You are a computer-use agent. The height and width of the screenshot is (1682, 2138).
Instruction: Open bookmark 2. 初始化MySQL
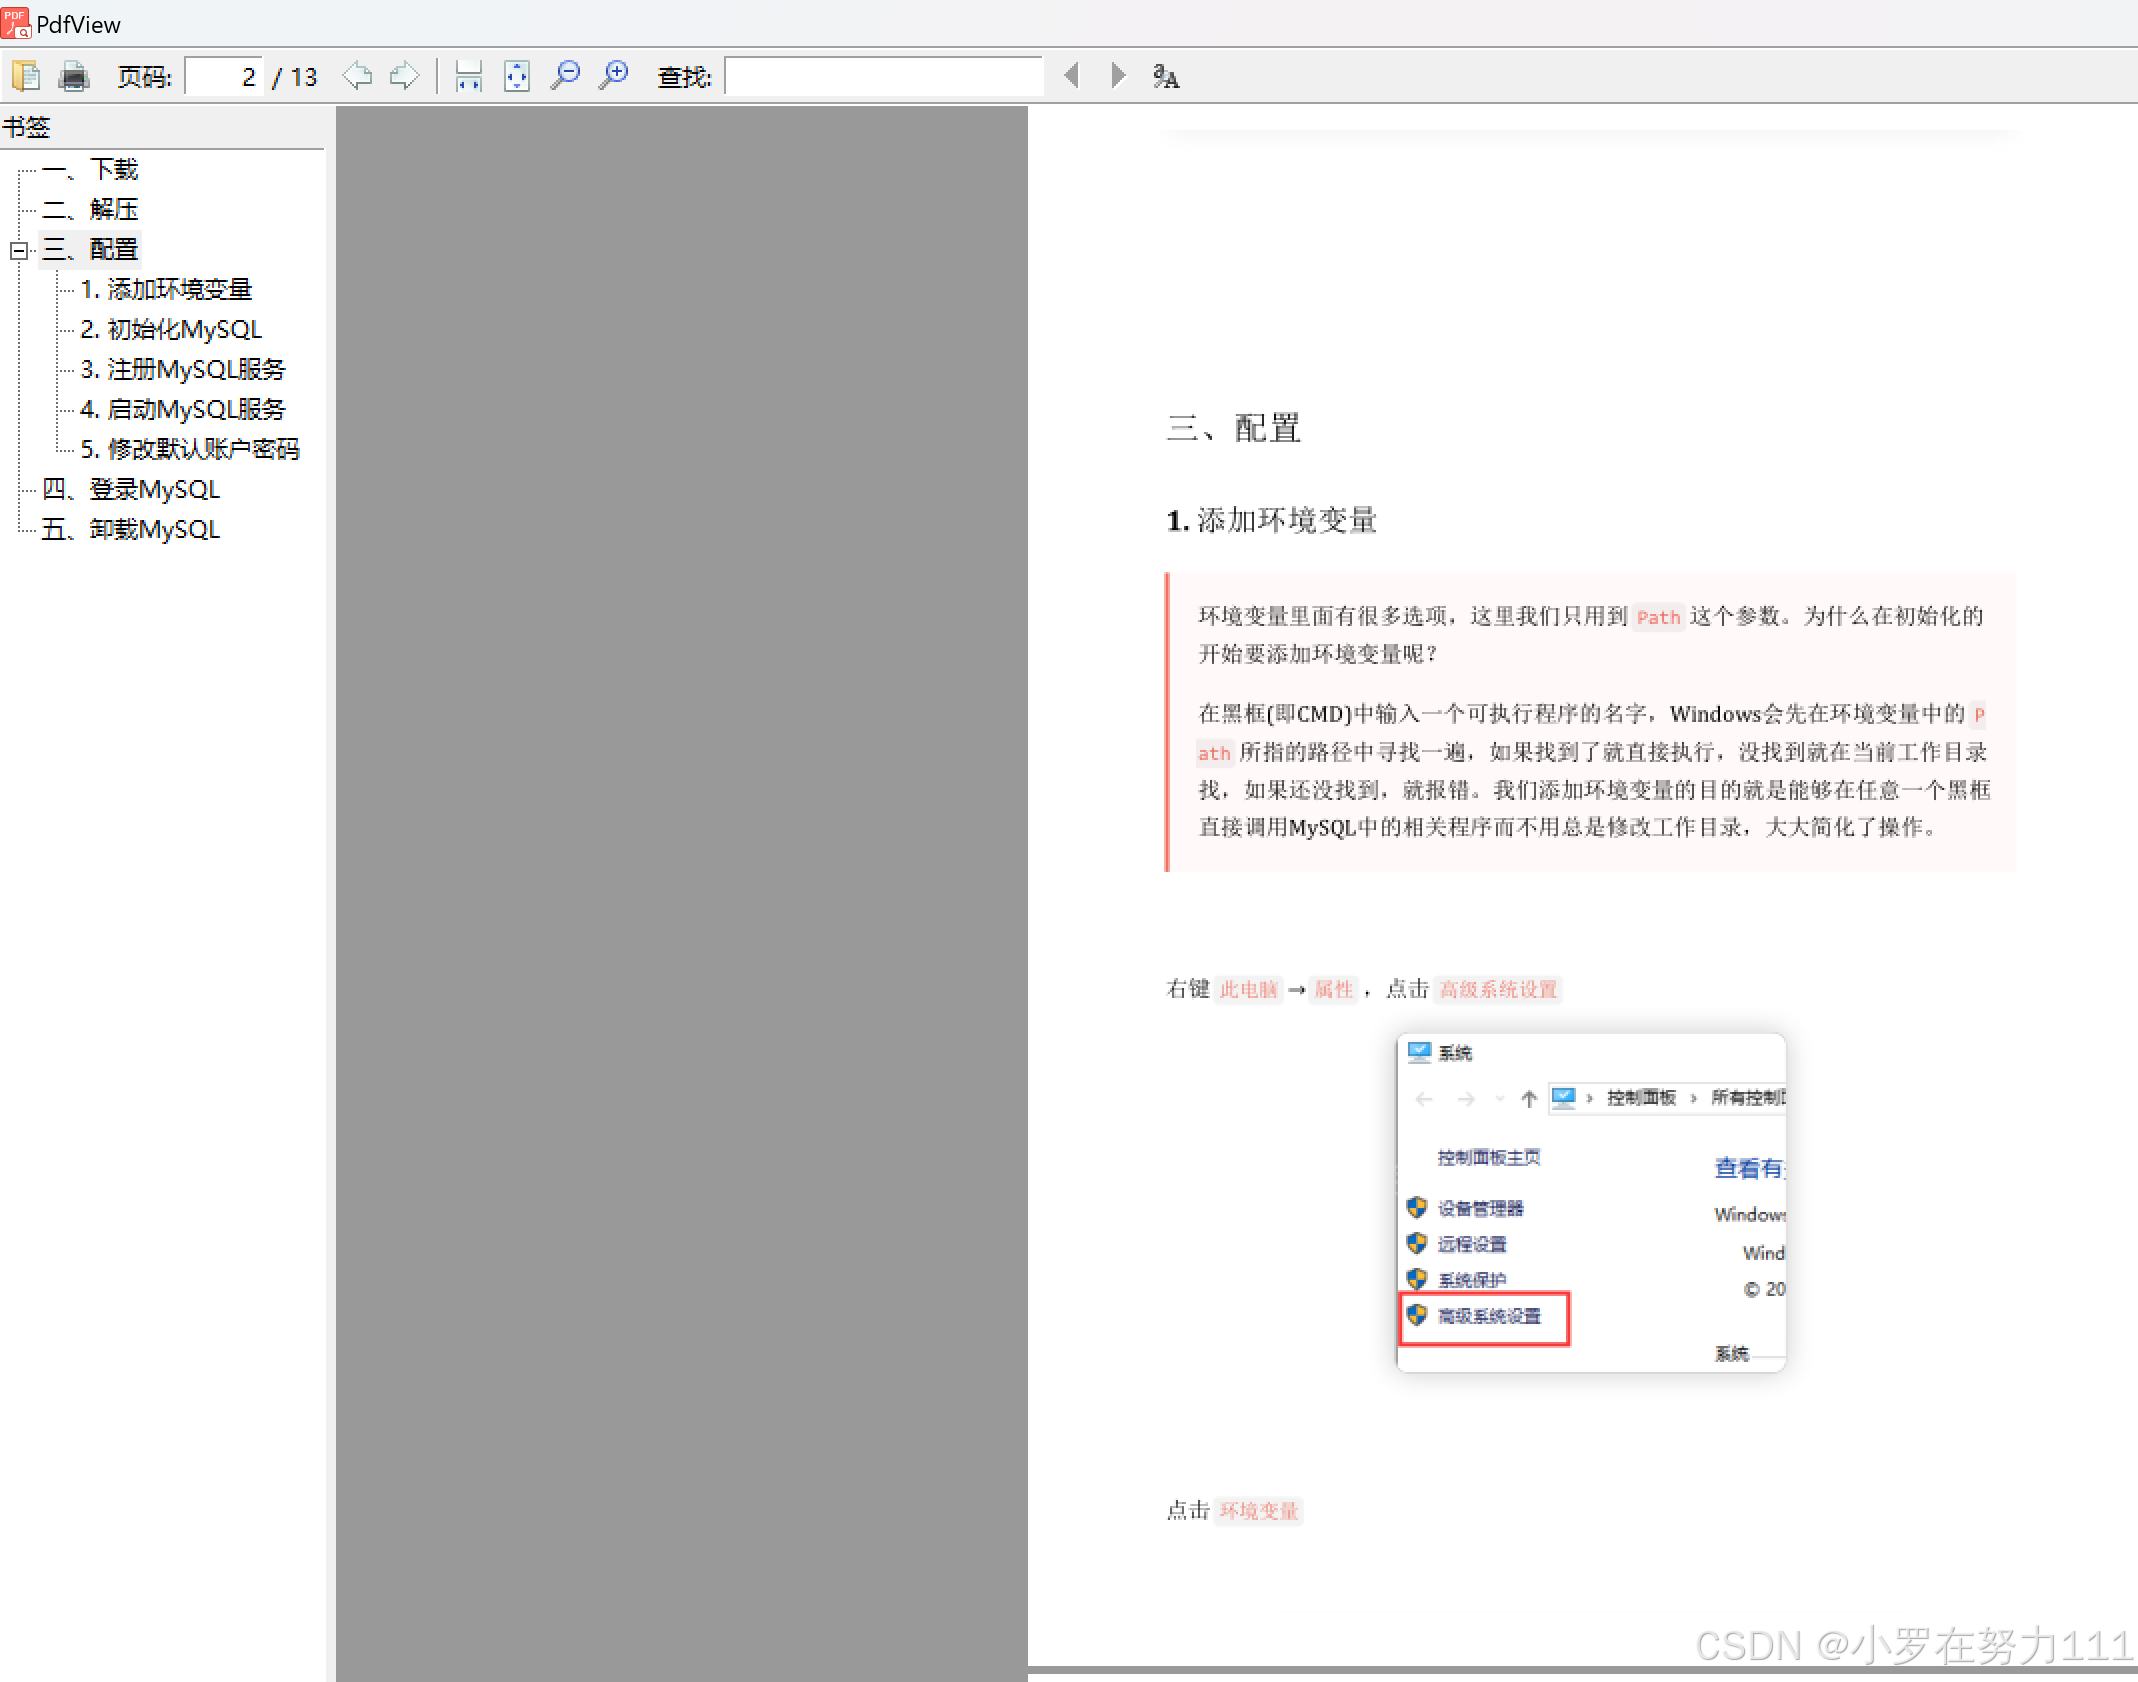click(170, 329)
